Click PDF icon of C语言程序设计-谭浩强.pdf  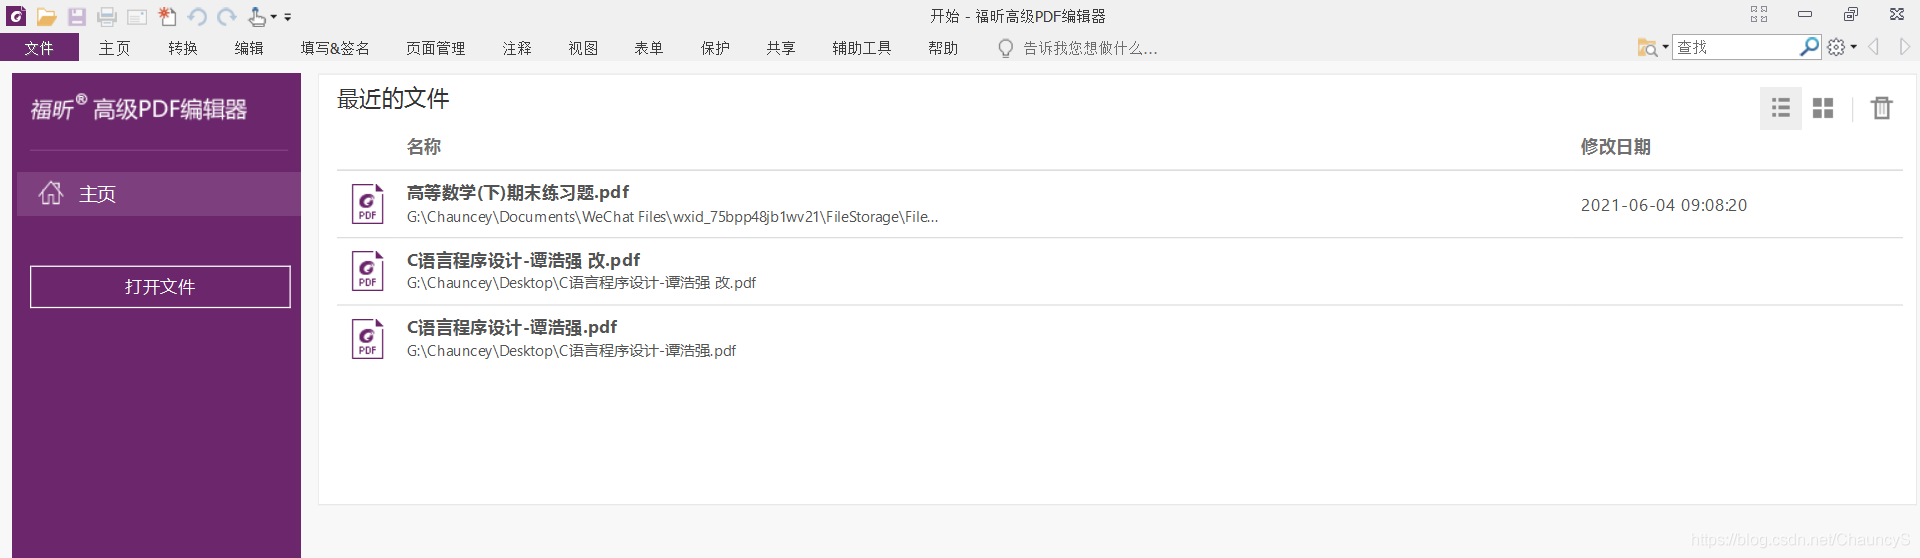tap(367, 339)
